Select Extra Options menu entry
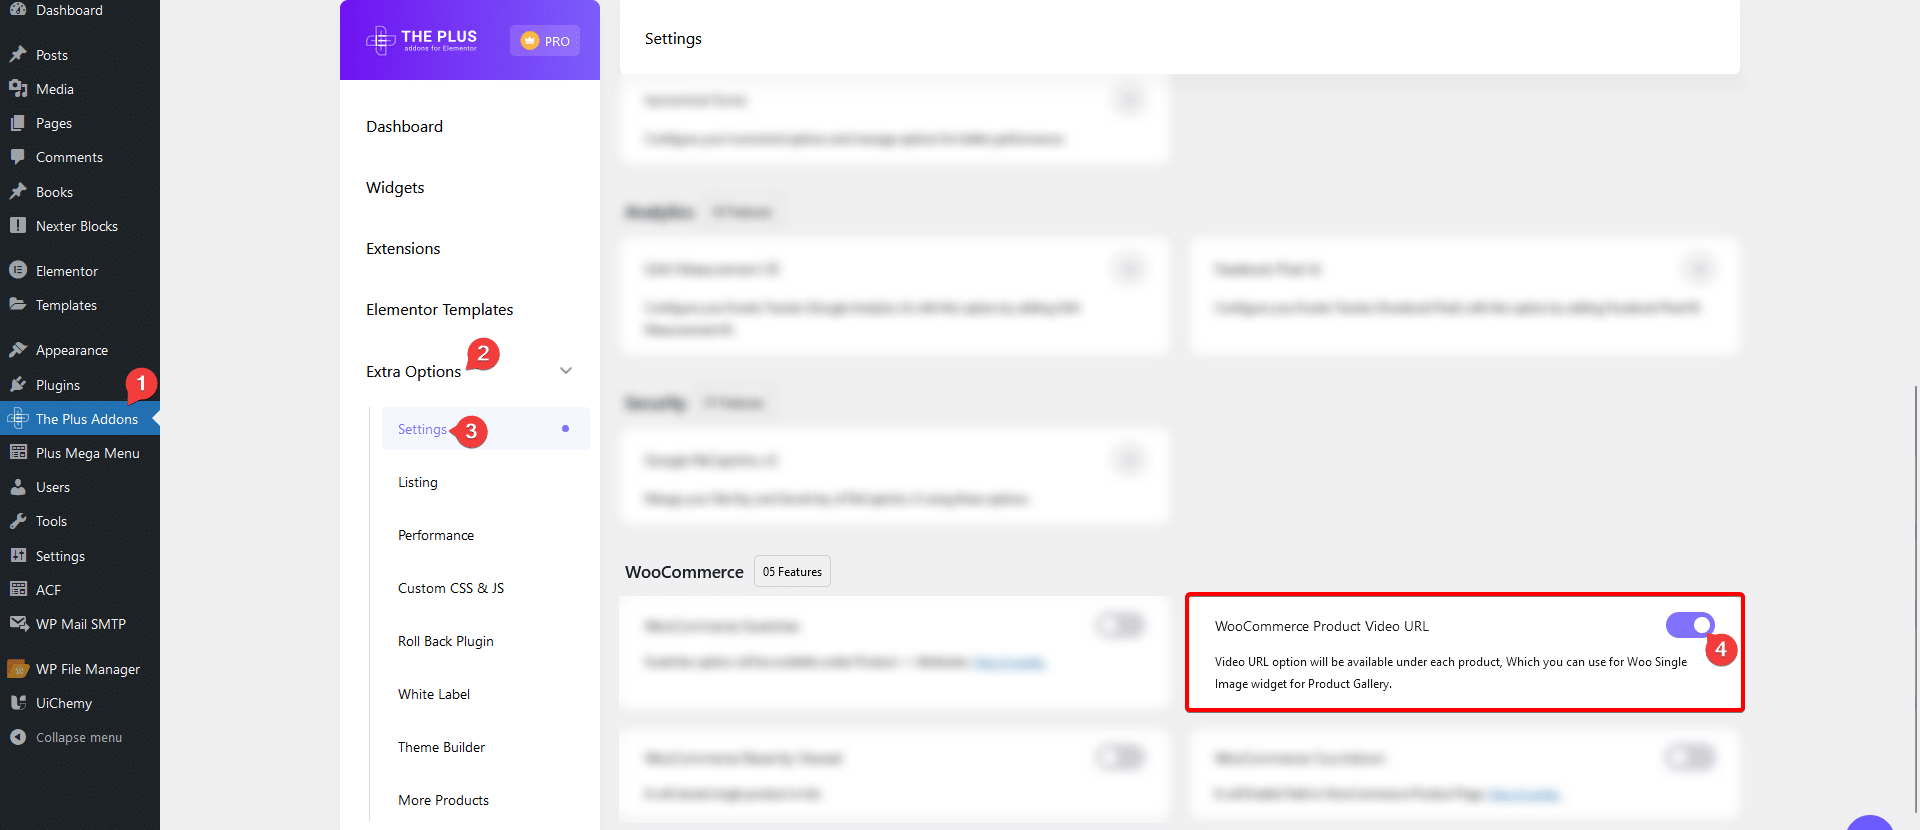Viewport: 1920px width, 830px height. [x=413, y=371]
